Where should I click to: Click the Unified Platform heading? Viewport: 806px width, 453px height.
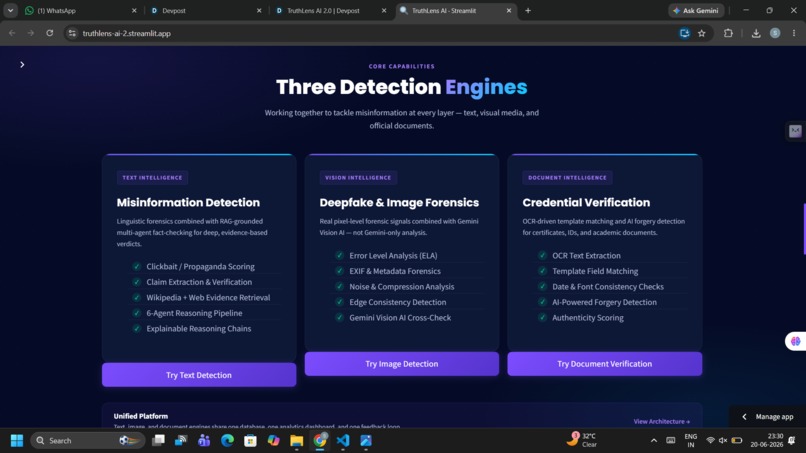(x=140, y=416)
